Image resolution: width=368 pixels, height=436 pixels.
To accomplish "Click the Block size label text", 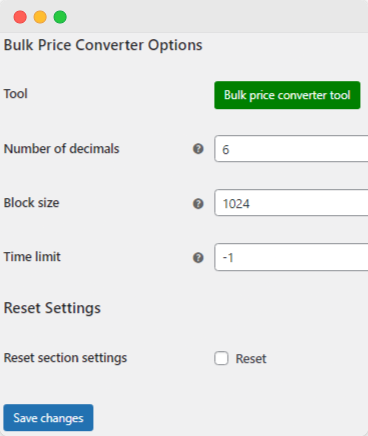I will click(x=31, y=203).
